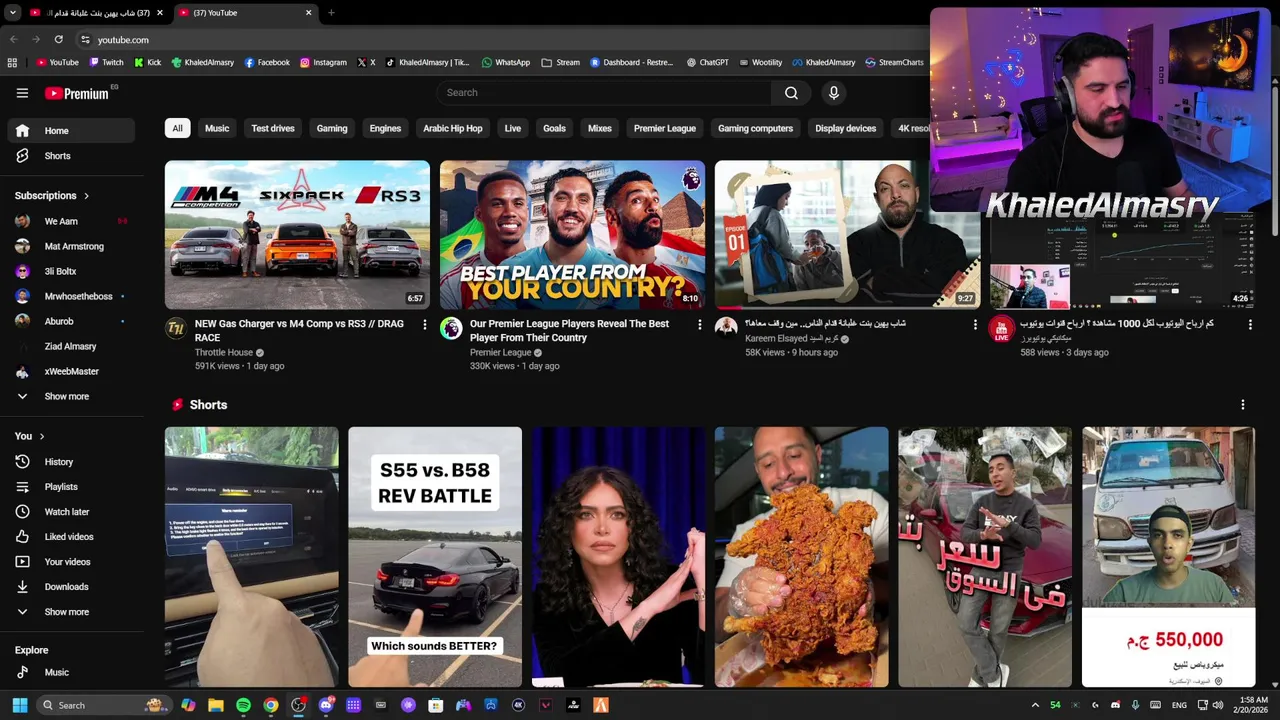Open the browser apps grid shortcut
This screenshot has height=720, width=1280.
pos(12,62)
